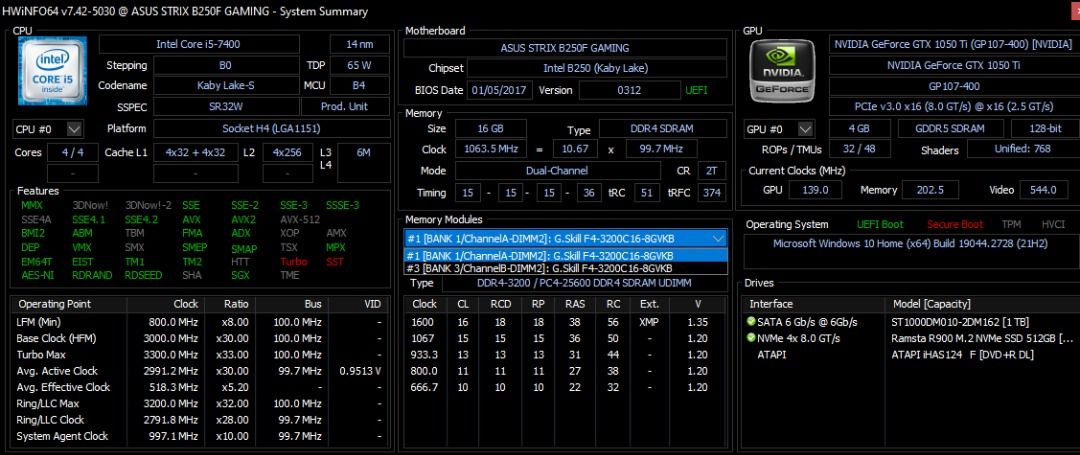This screenshot has height=455, width=1080.
Task: Click the GP107-400 GPU chip field
Action: pos(953,86)
